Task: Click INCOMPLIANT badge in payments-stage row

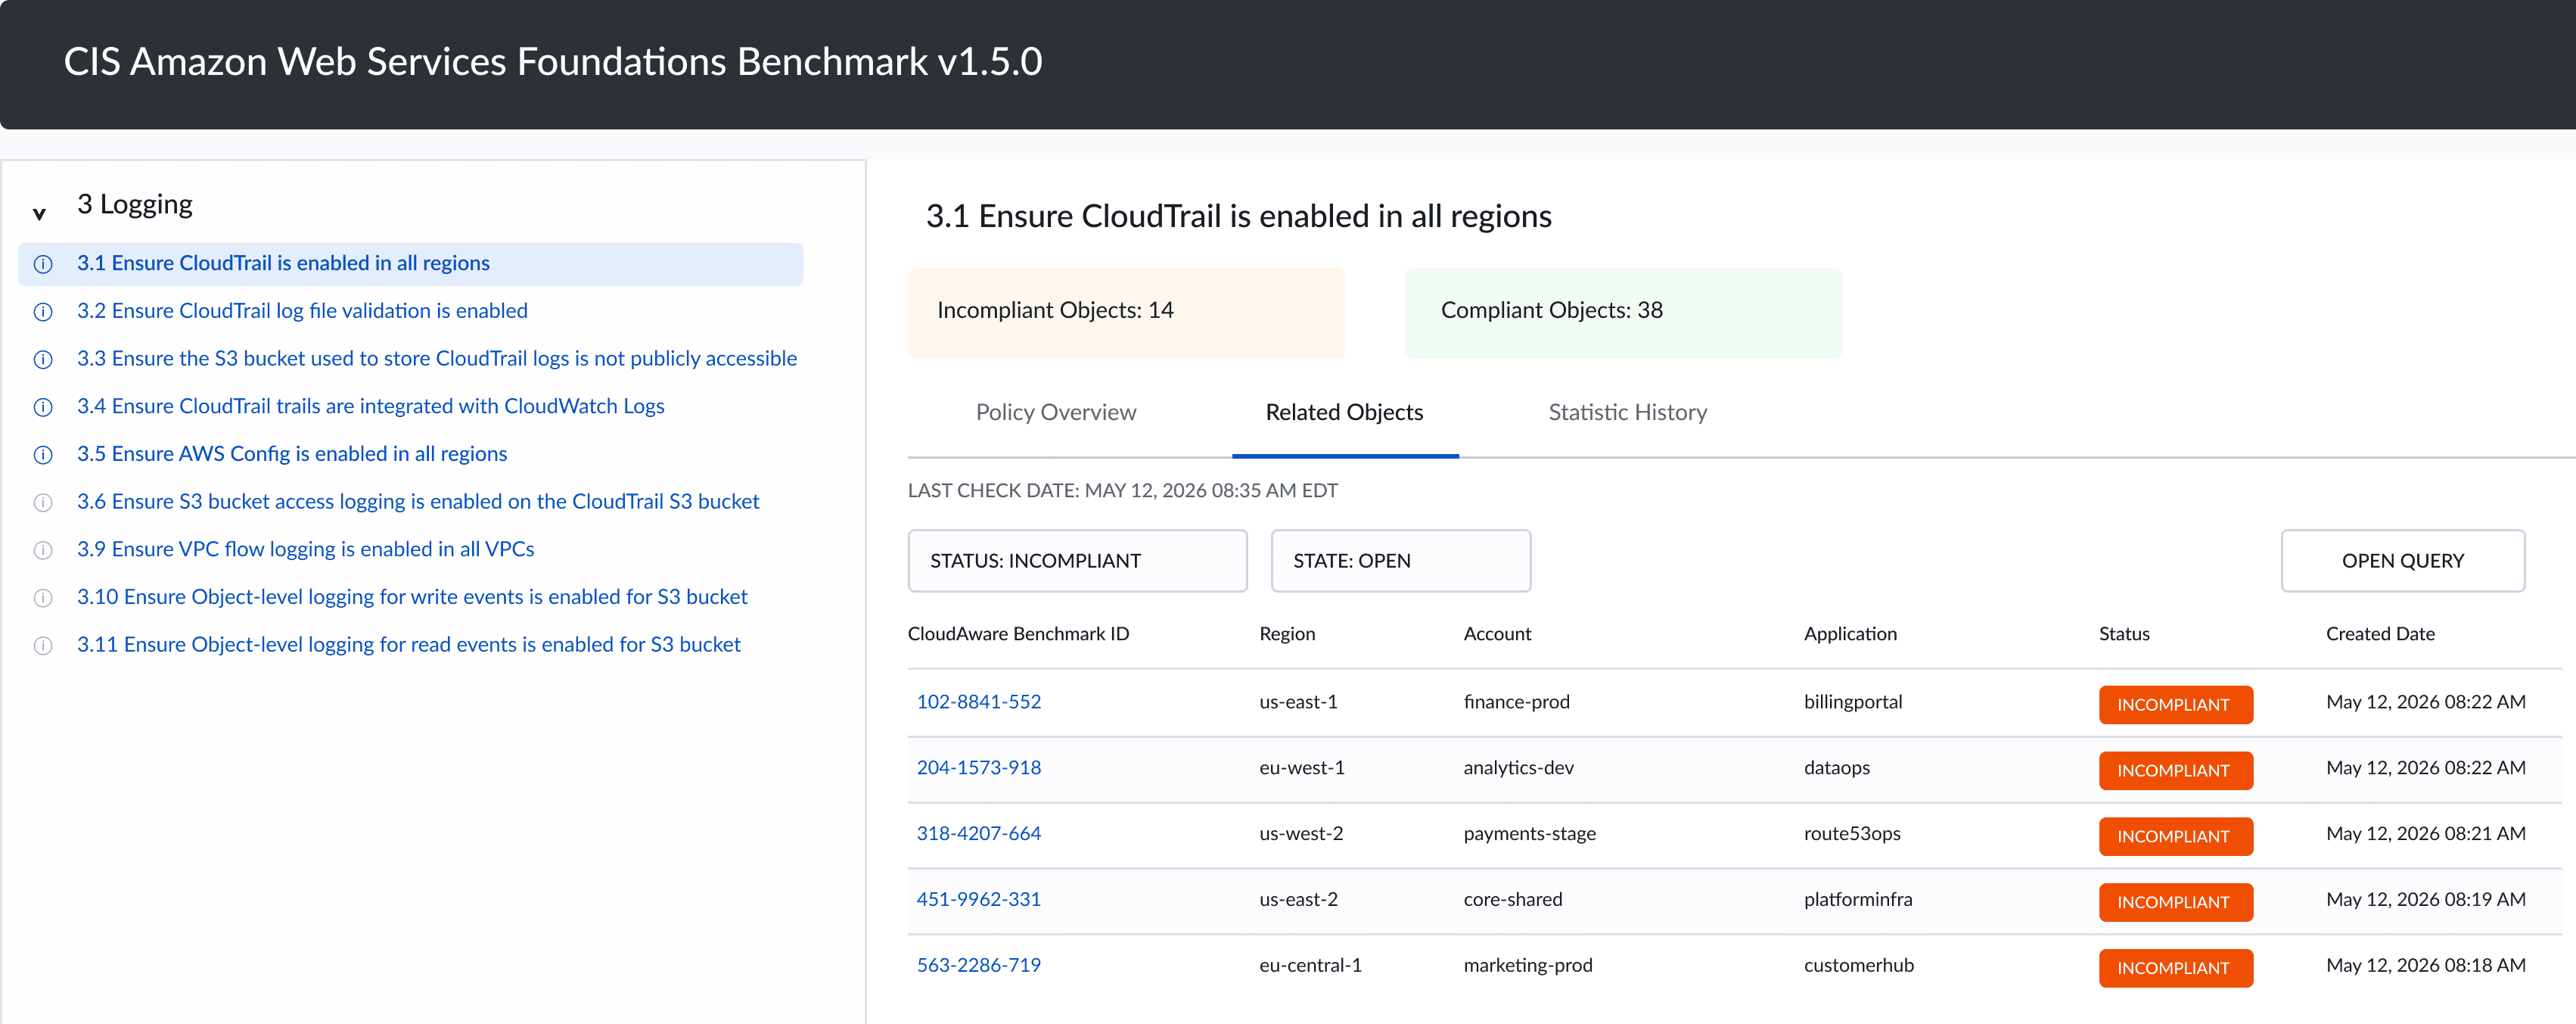Action: tap(2174, 836)
